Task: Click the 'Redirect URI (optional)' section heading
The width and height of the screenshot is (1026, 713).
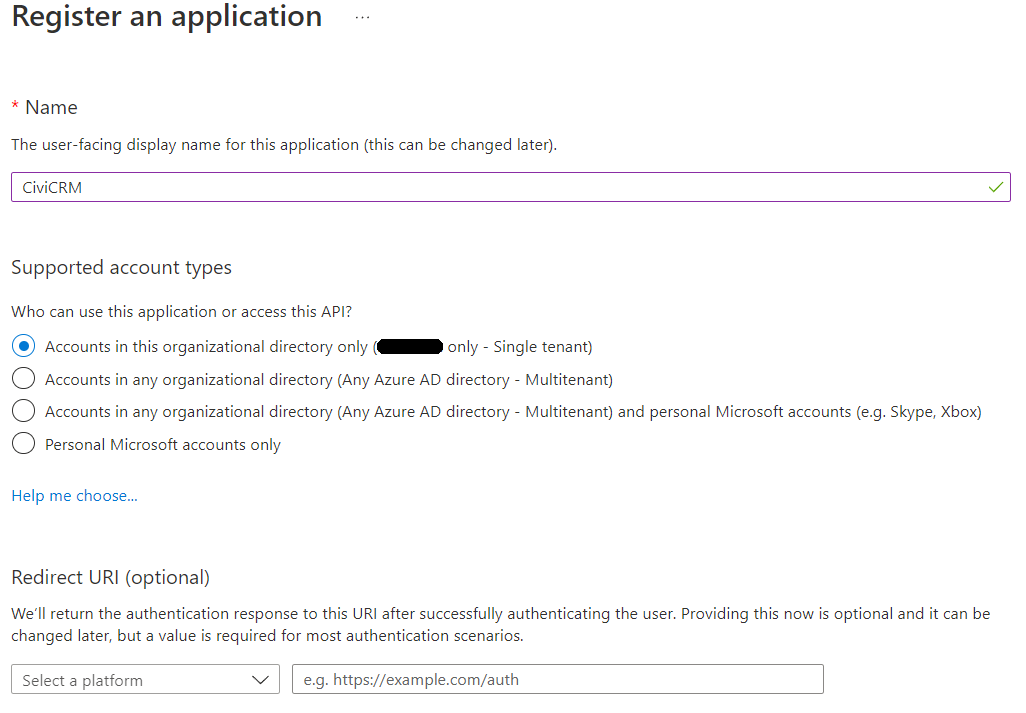Action: (110, 577)
